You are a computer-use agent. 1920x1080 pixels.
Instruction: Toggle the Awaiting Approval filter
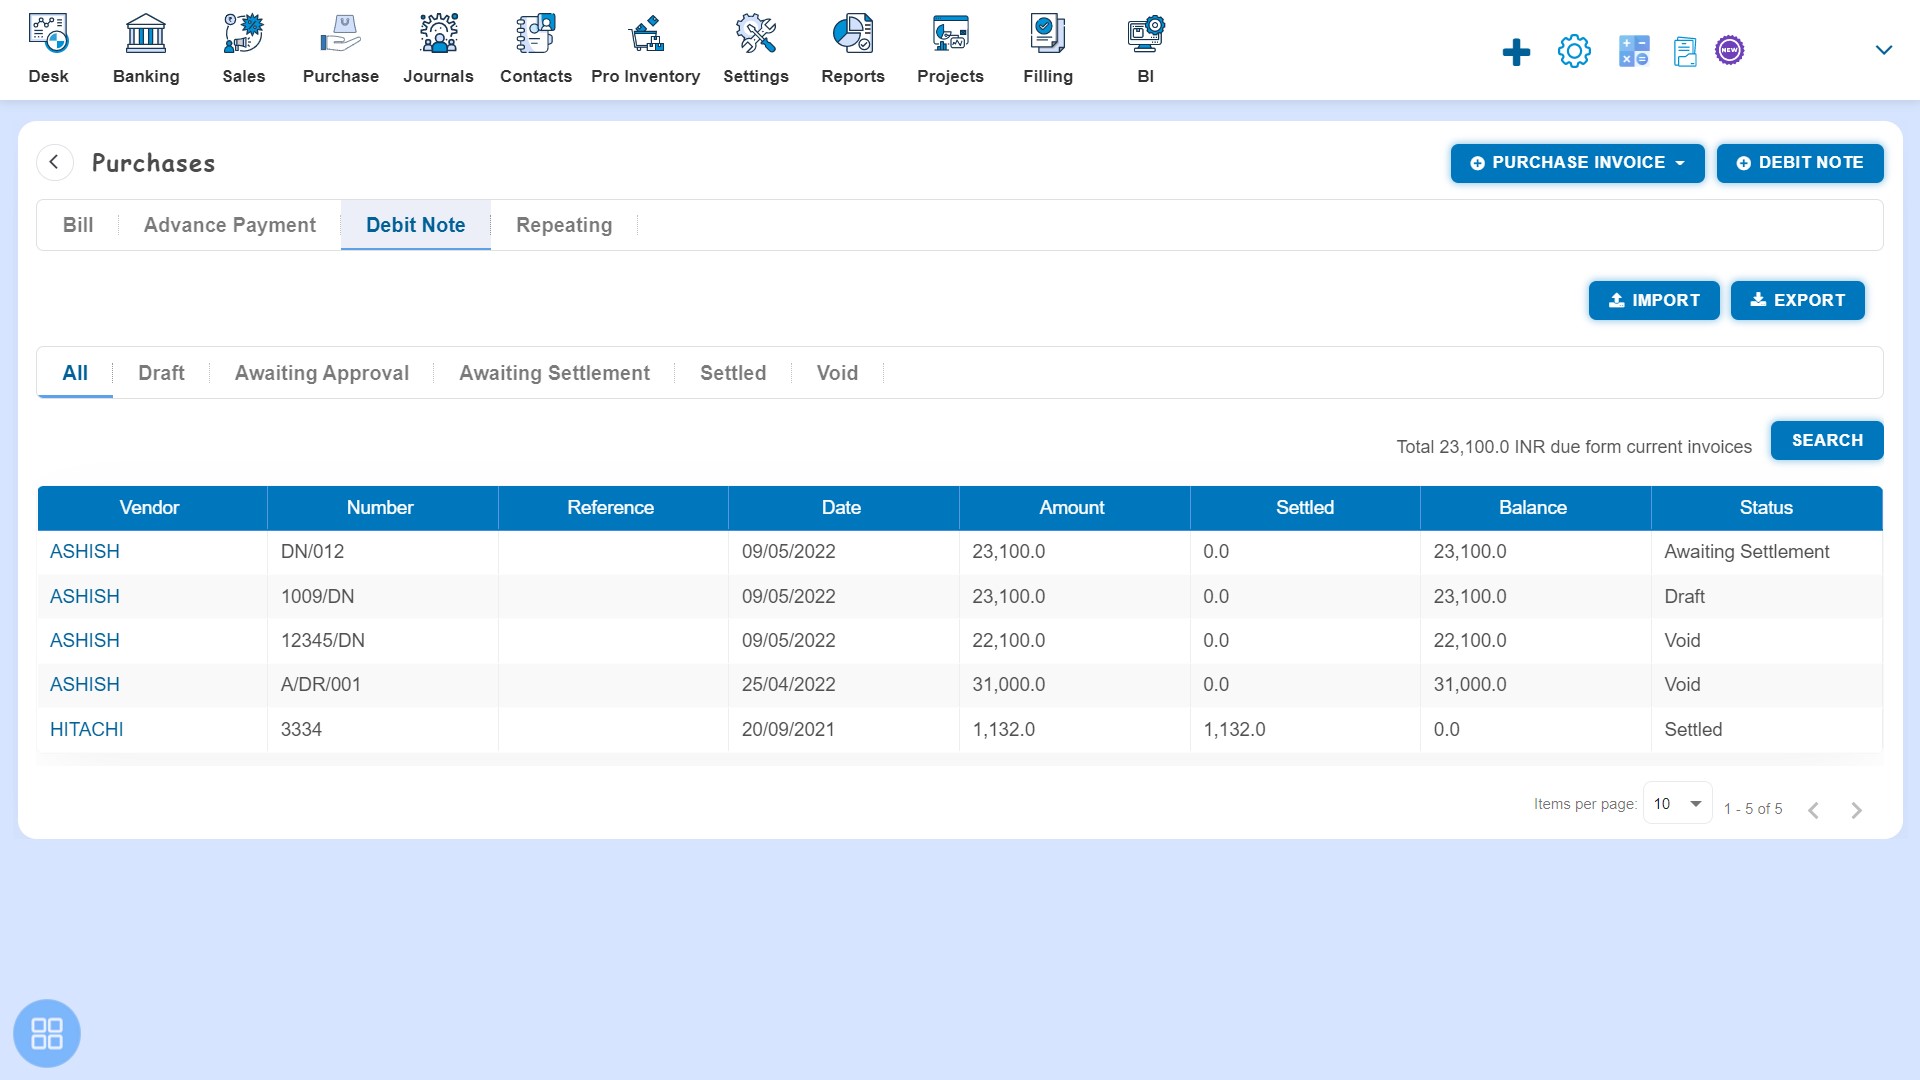[x=320, y=372]
